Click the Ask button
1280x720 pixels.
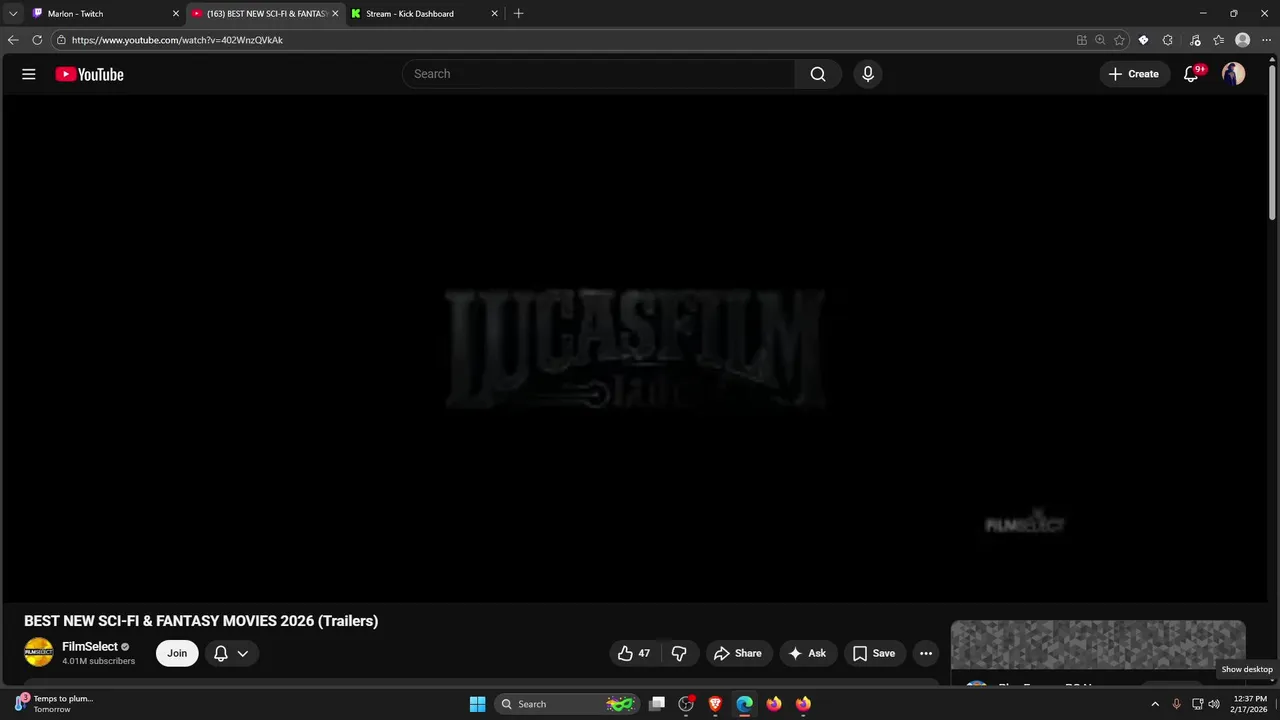(x=808, y=653)
